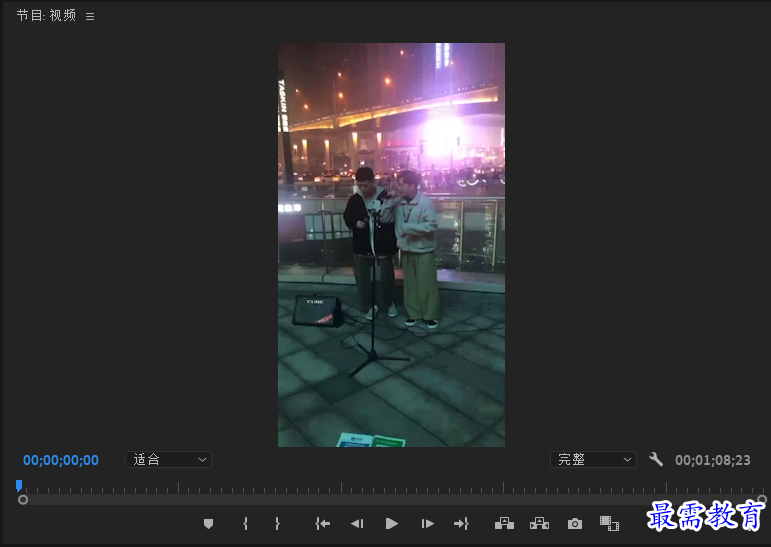Screen dimensions: 771x547
Task: Click the zoom scroll bar track
Action: (392, 500)
